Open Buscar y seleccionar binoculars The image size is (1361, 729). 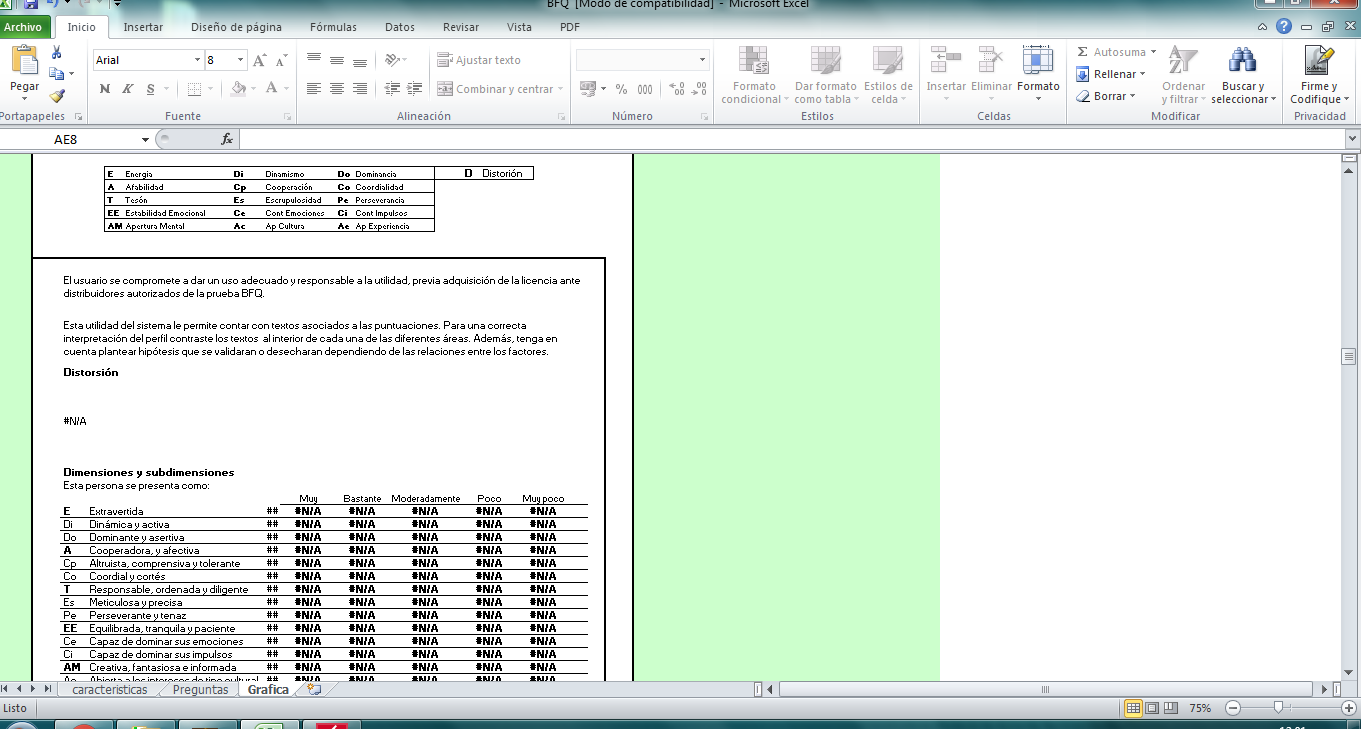click(1242, 62)
